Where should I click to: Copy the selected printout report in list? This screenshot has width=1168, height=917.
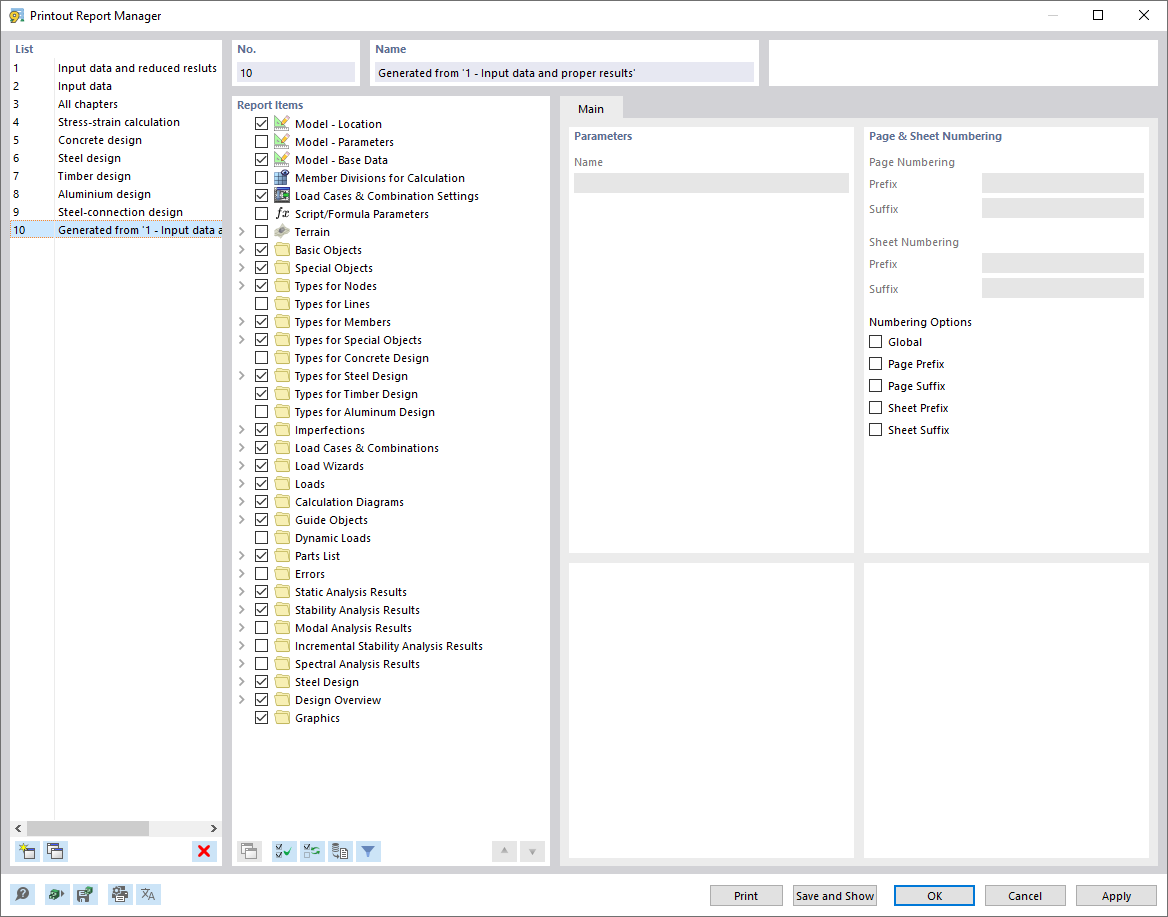pos(55,851)
